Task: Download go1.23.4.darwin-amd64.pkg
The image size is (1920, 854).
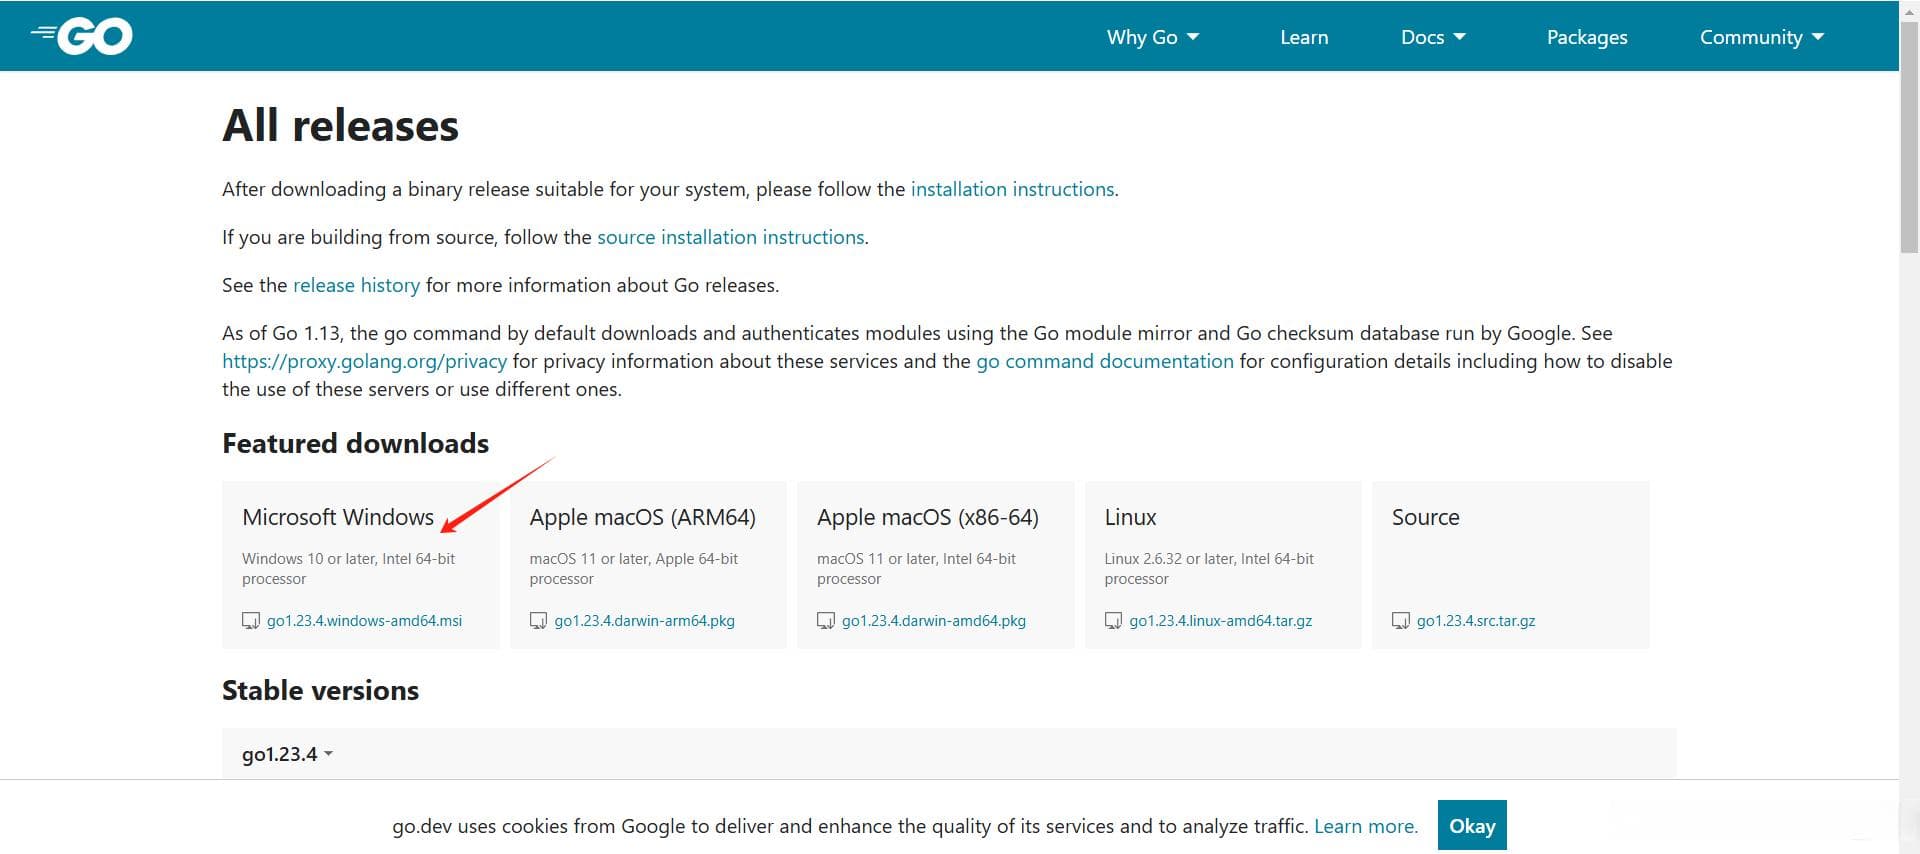Action: coord(934,621)
